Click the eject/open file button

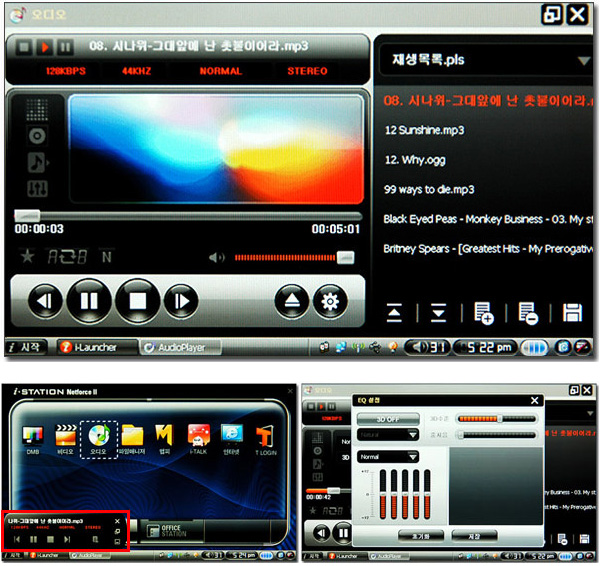[292, 302]
